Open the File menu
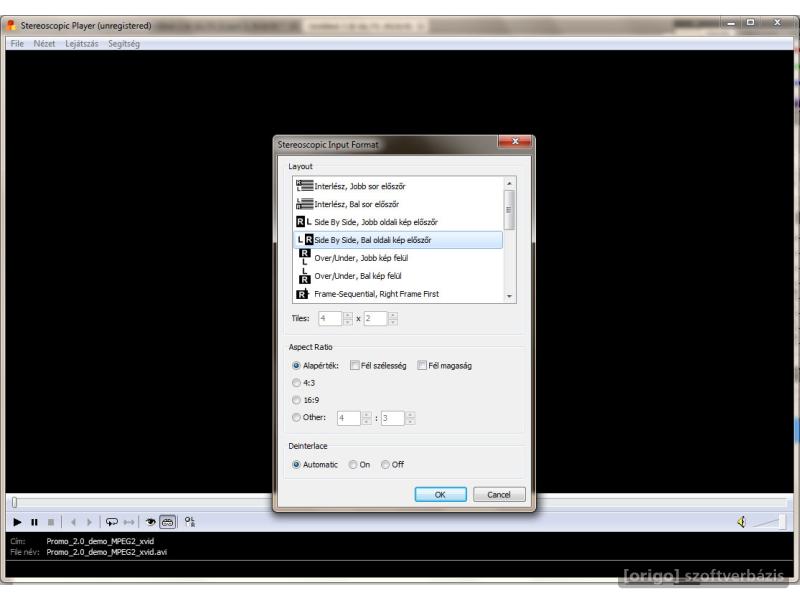This screenshot has height=600, width=800. pos(17,44)
